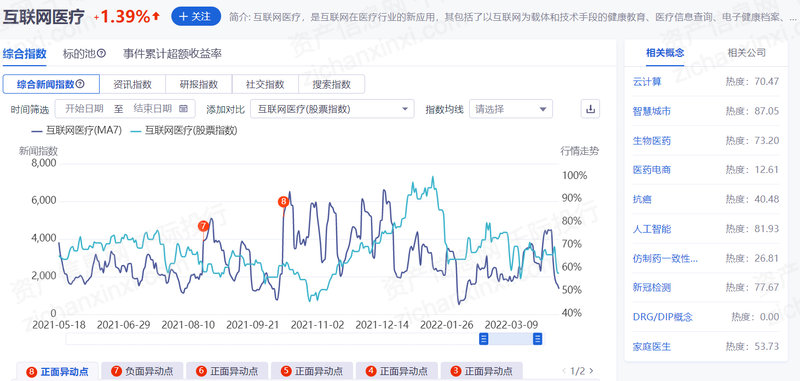Click the 简介 description text
The width and height of the screenshot is (800, 381).
(x=513, y=17)
